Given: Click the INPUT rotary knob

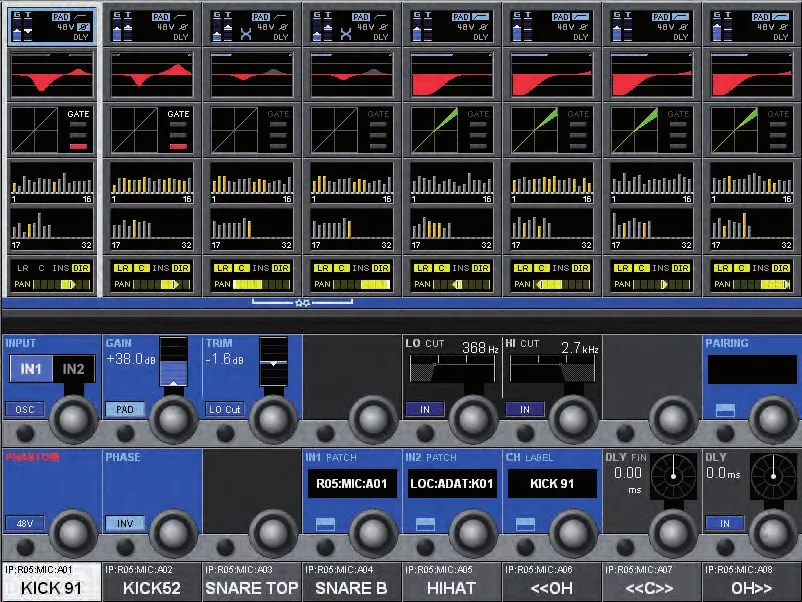Looking at the screenshot, I should point(73,419).
